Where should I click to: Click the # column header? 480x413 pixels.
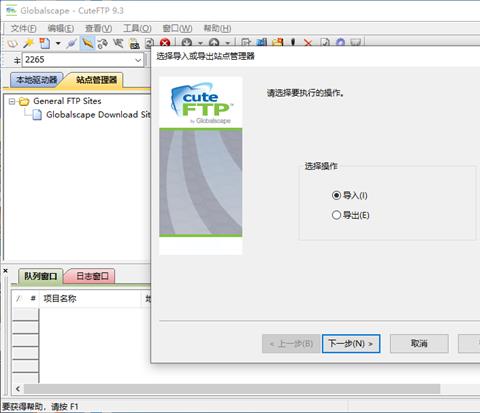[x=33, y=299]
